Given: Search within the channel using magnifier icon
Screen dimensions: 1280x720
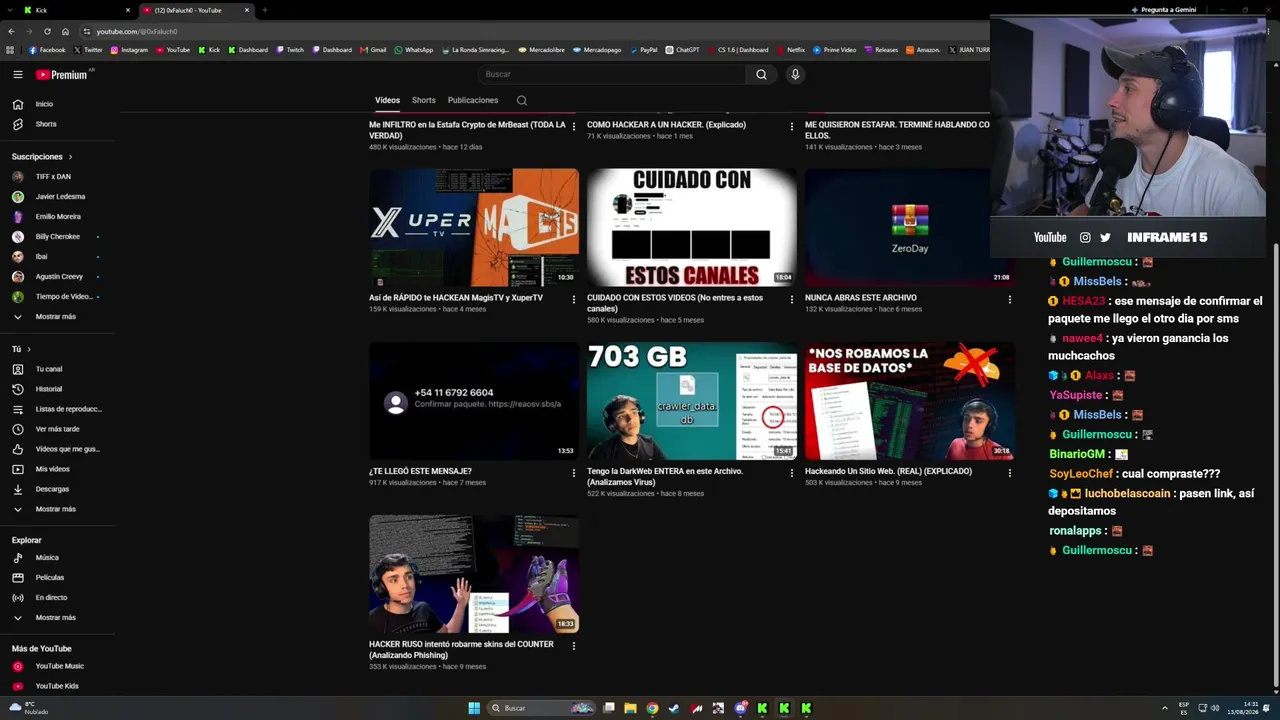Looking at the screenshot, I should pyautogui.click(x=522, y=100).
